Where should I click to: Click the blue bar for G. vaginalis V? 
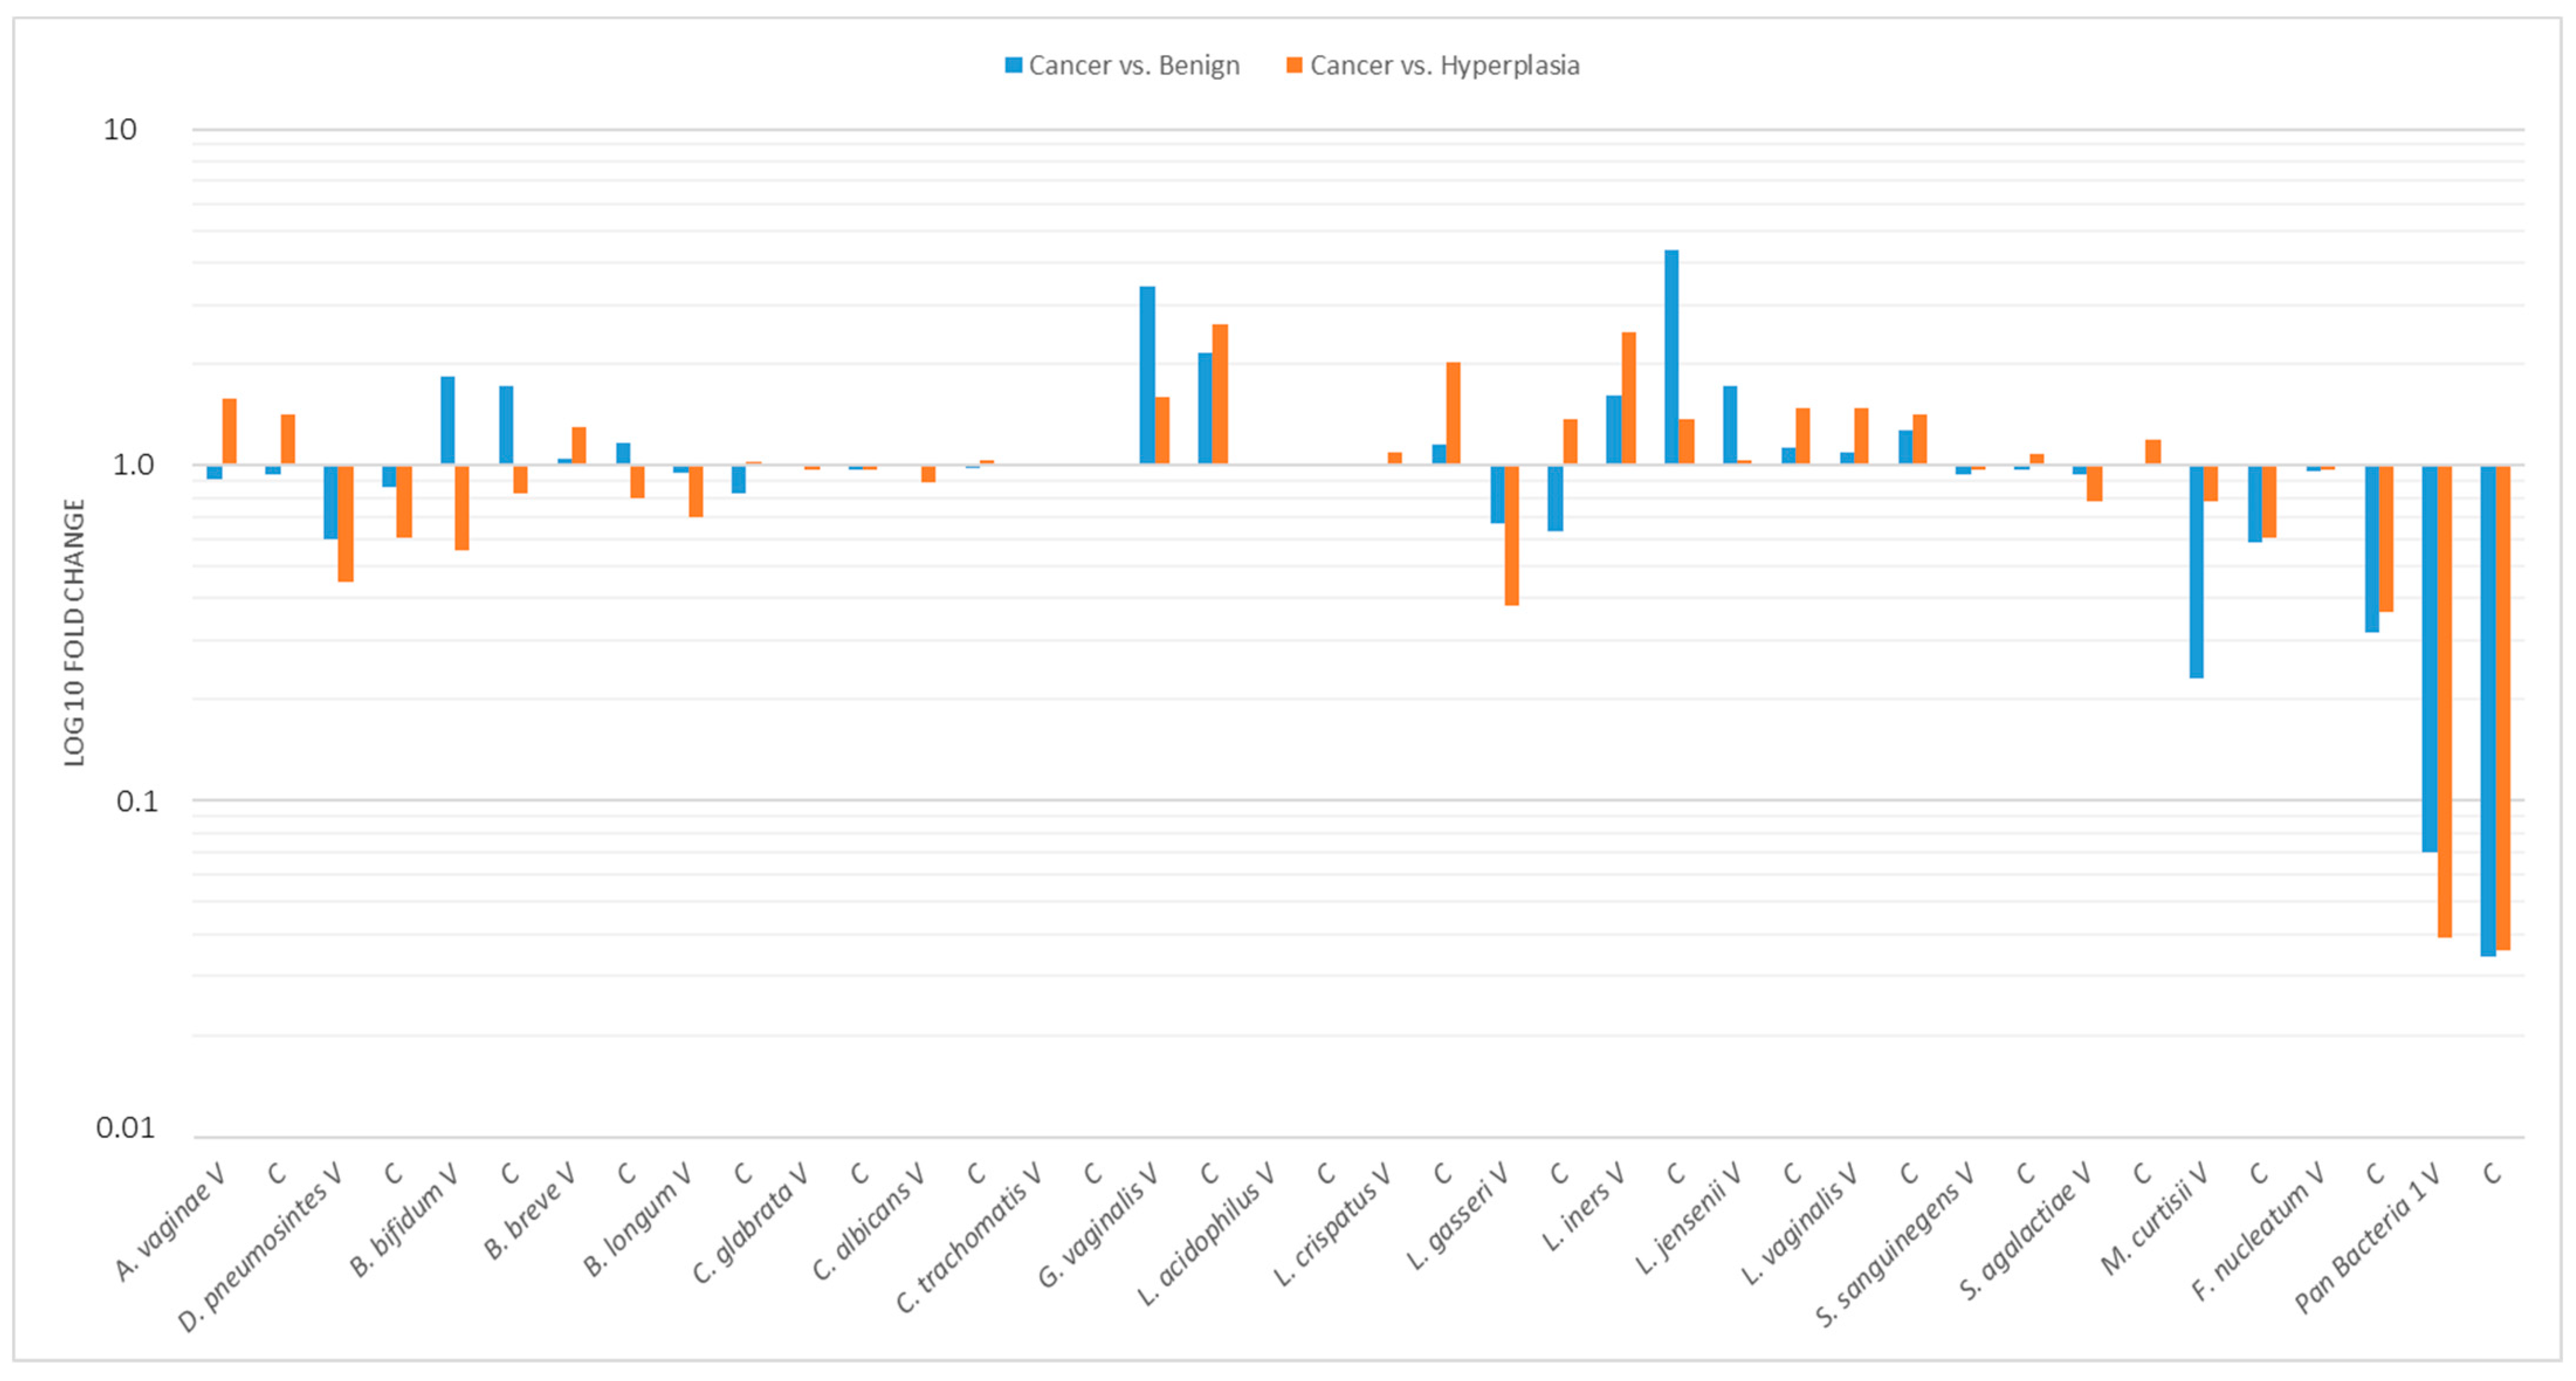1147,374
